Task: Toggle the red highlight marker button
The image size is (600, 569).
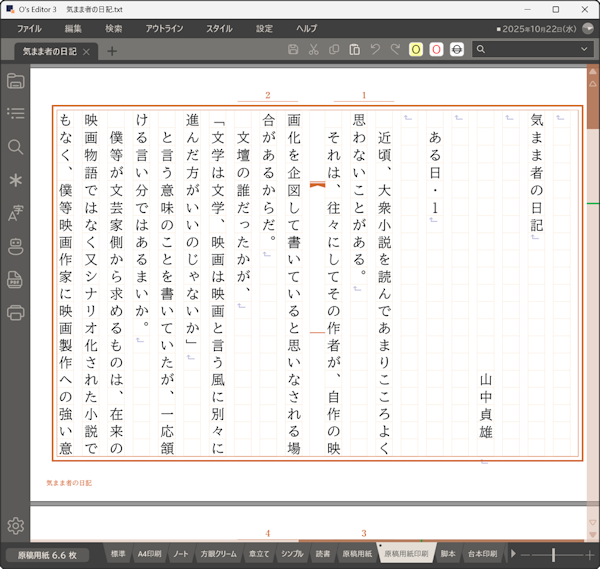Action: tap(436, 50)
